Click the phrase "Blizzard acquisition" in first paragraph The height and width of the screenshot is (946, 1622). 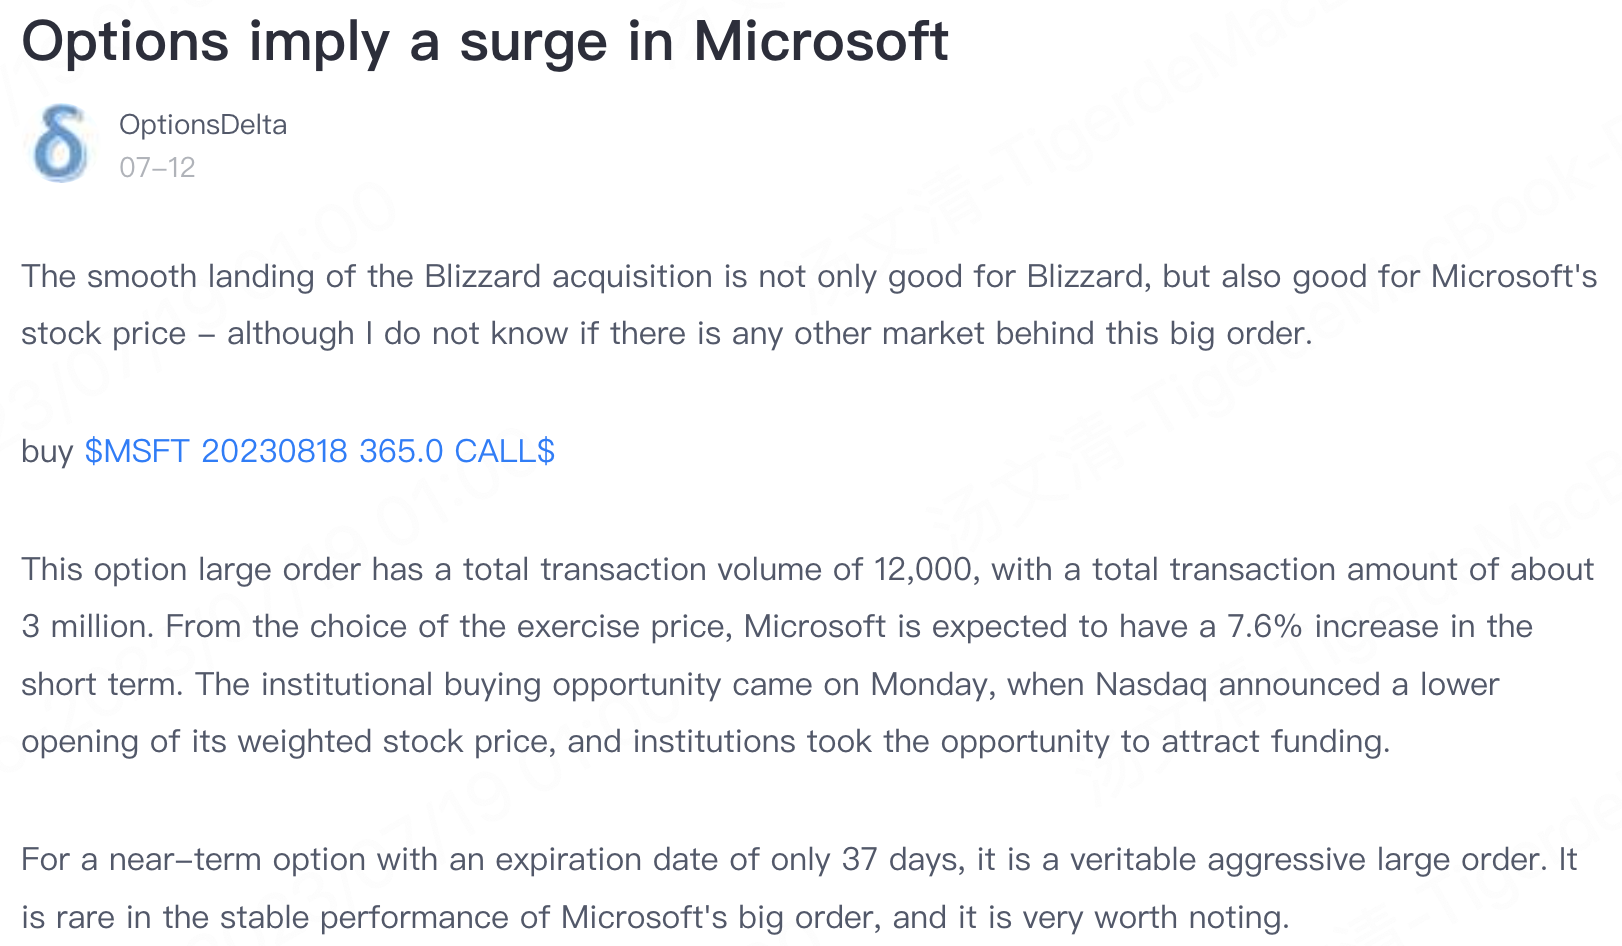[568, 276]
